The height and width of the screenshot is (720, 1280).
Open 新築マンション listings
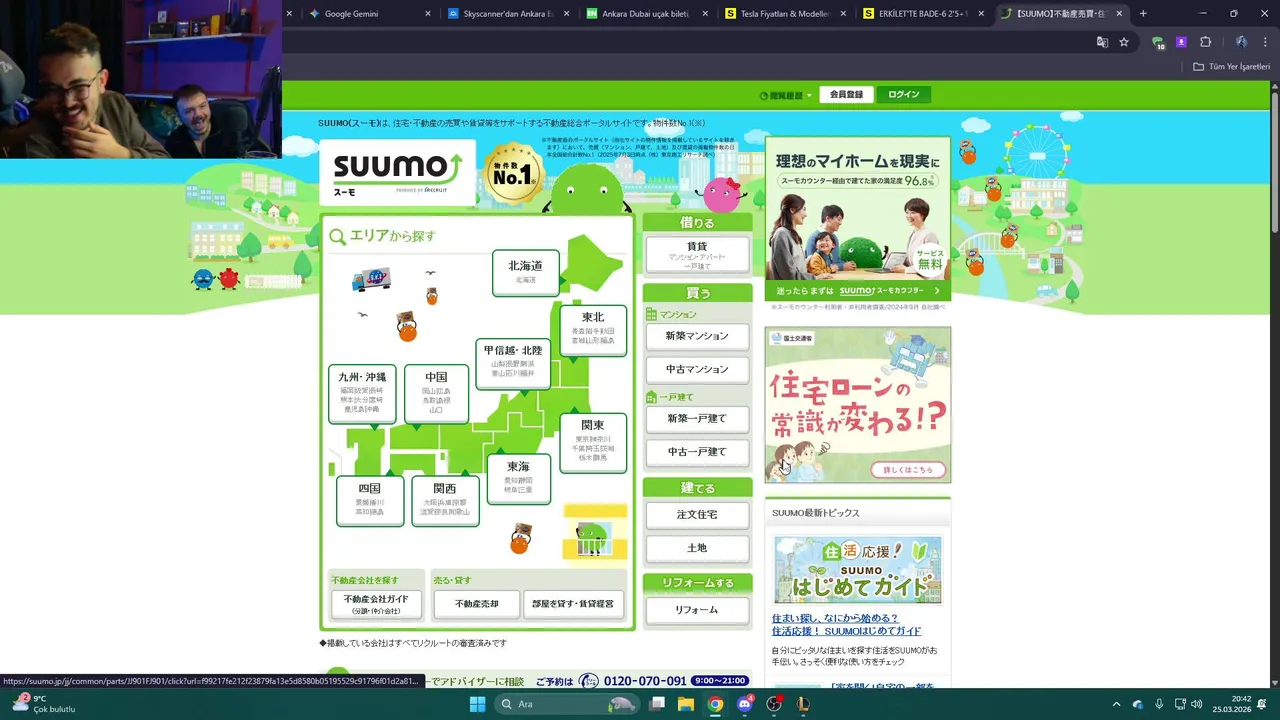pos(697,336)
